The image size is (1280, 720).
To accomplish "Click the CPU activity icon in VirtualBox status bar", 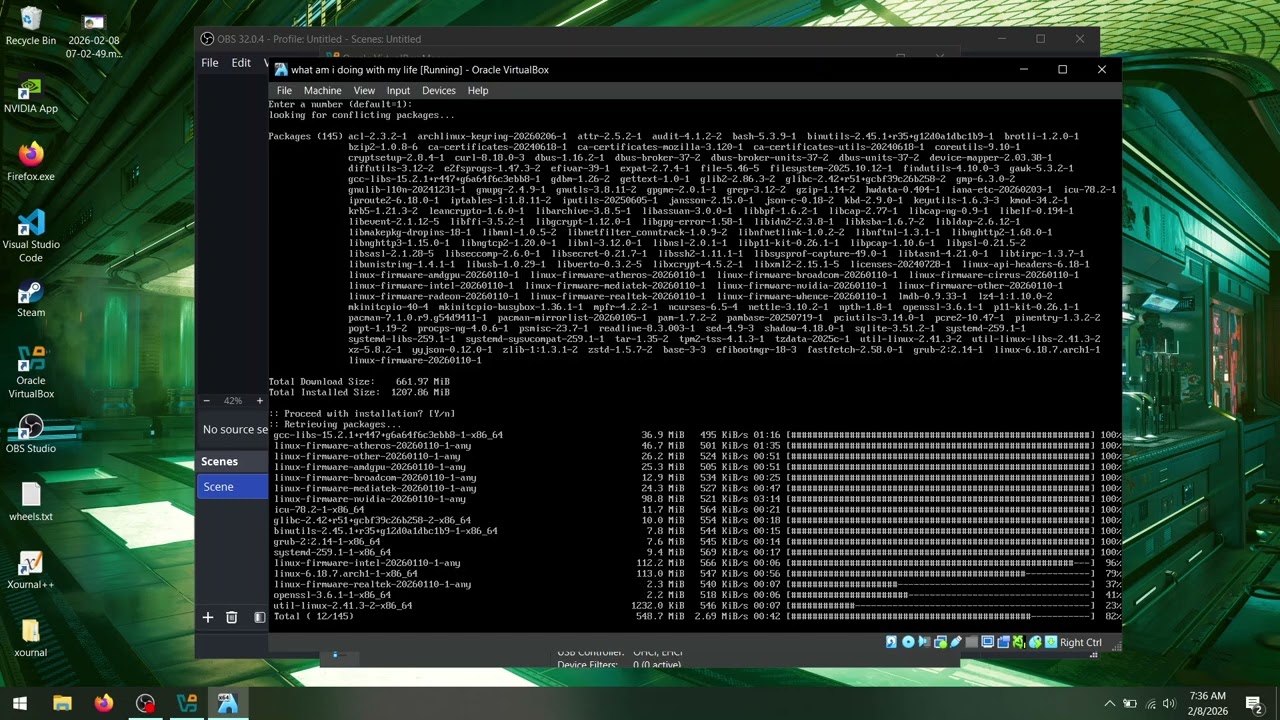I will 1019,642.
